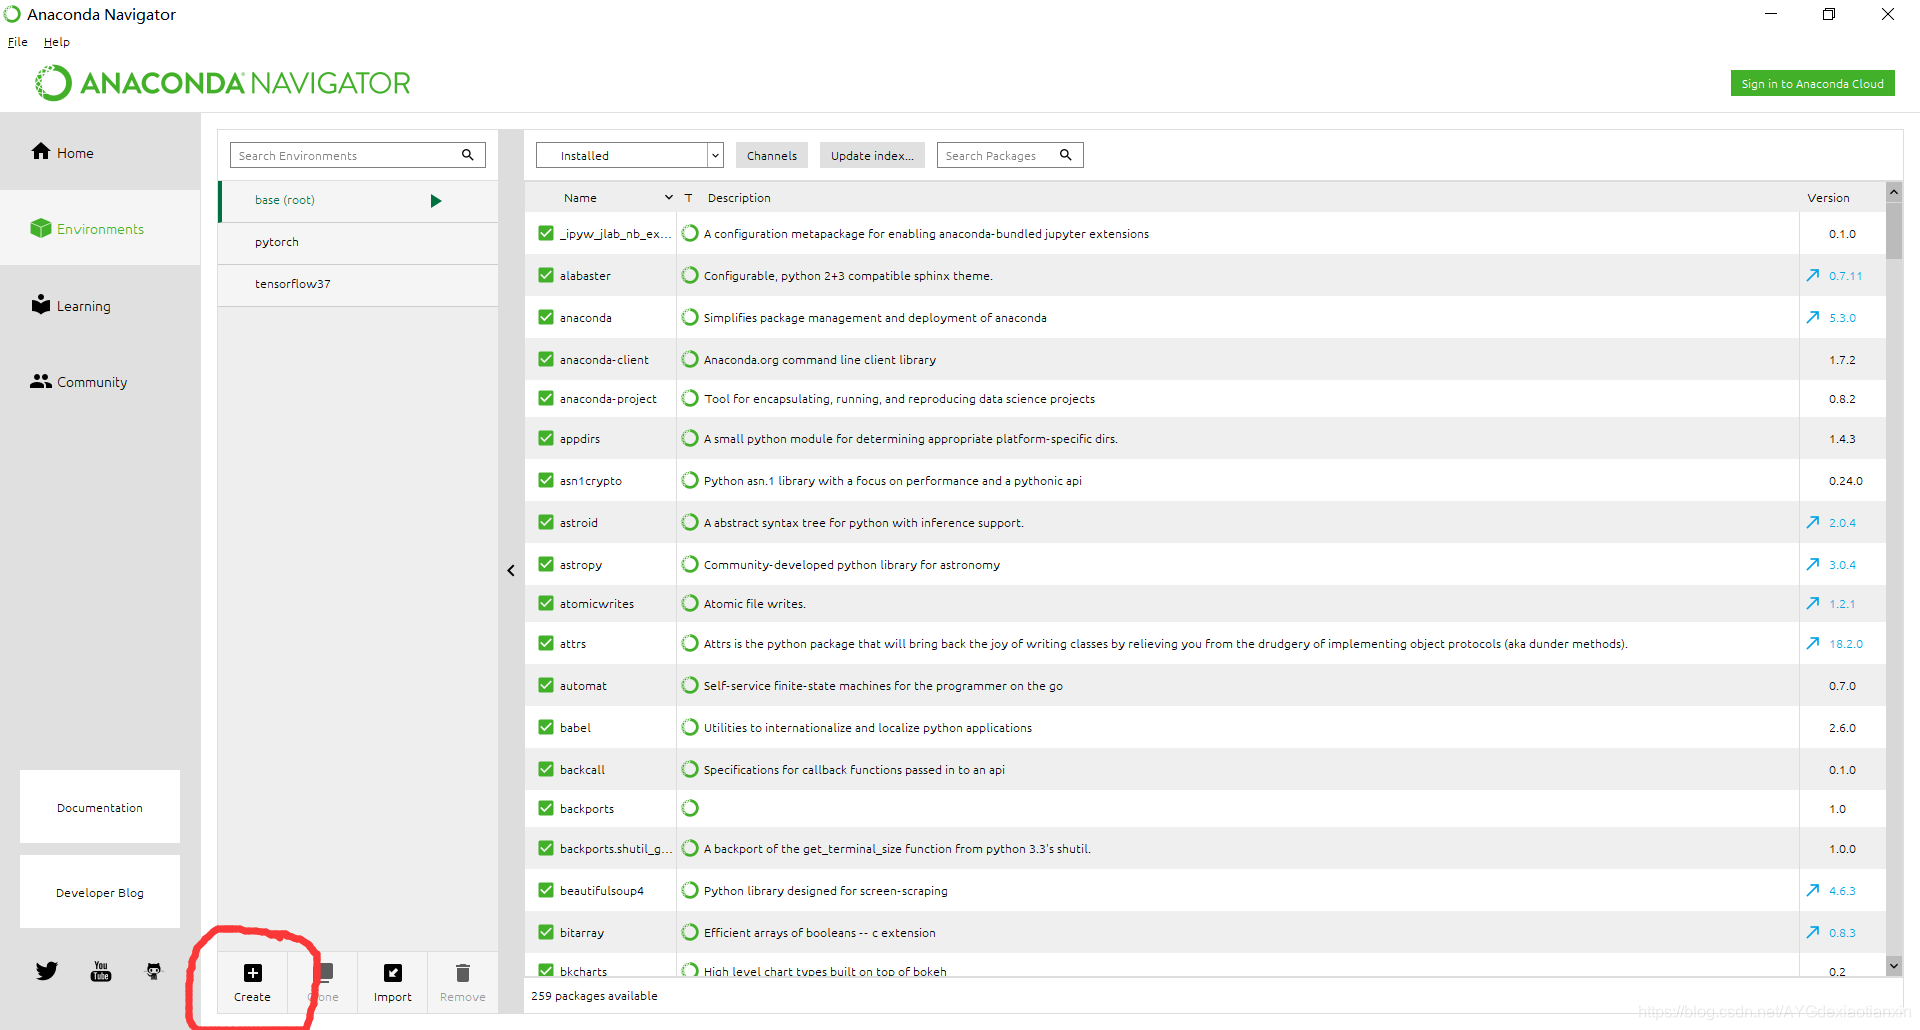Click the Import environment icon
1920x1030 pixels.
point(393,973)
